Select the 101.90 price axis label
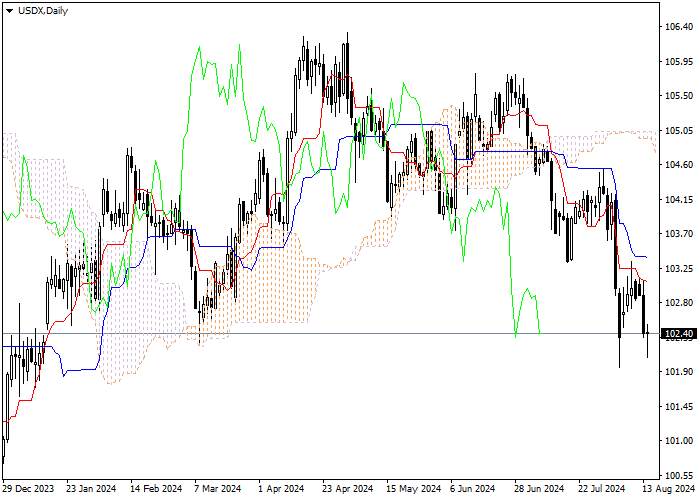Viewport: 700px width, 500px height. click(678, 372)
